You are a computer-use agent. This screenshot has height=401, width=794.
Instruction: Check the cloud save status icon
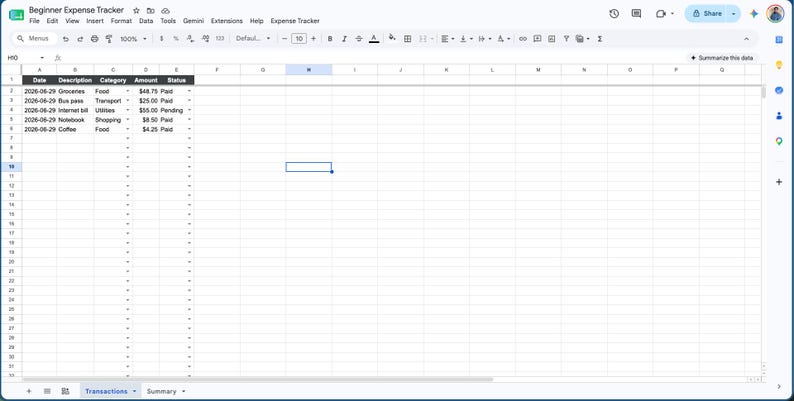(166, 11)
